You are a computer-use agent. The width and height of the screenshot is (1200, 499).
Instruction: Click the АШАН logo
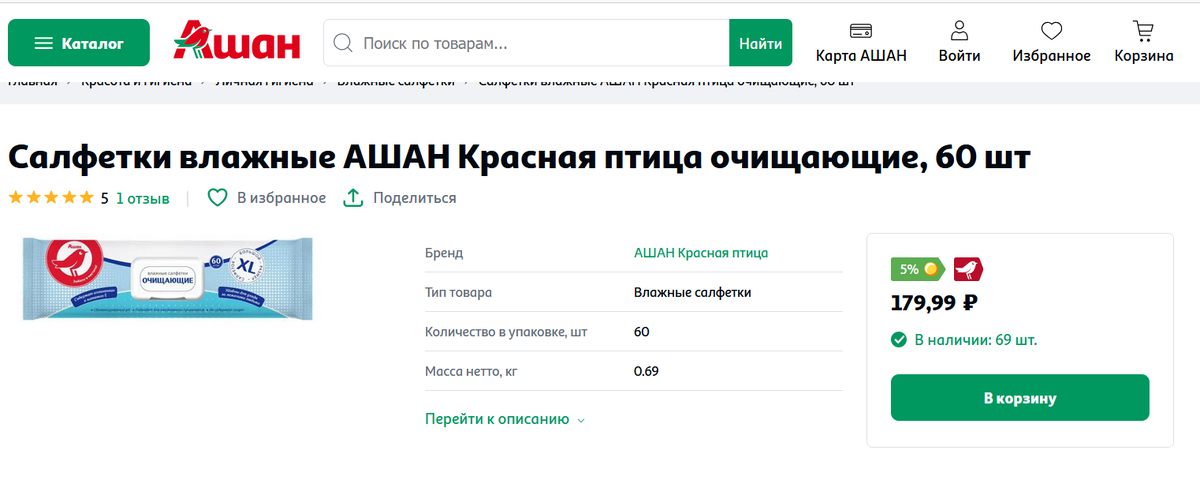pos(236,42)
